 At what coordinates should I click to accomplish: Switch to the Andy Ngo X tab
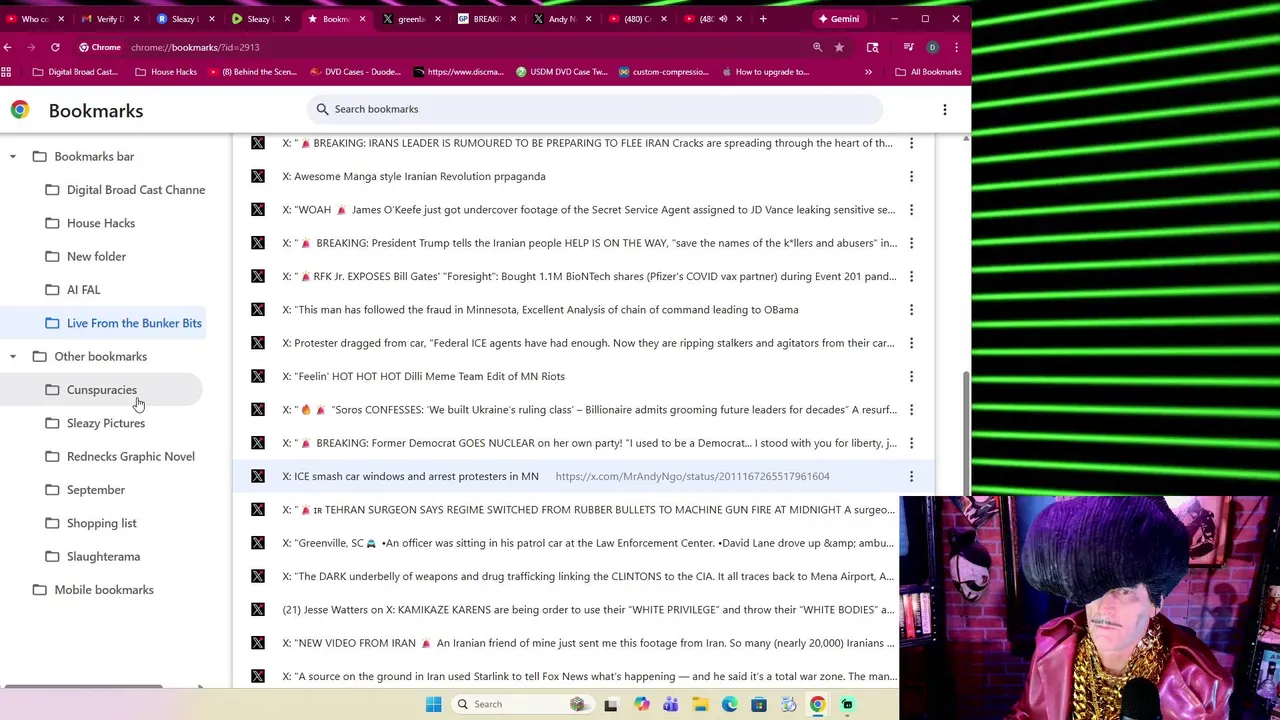point(560,19)
